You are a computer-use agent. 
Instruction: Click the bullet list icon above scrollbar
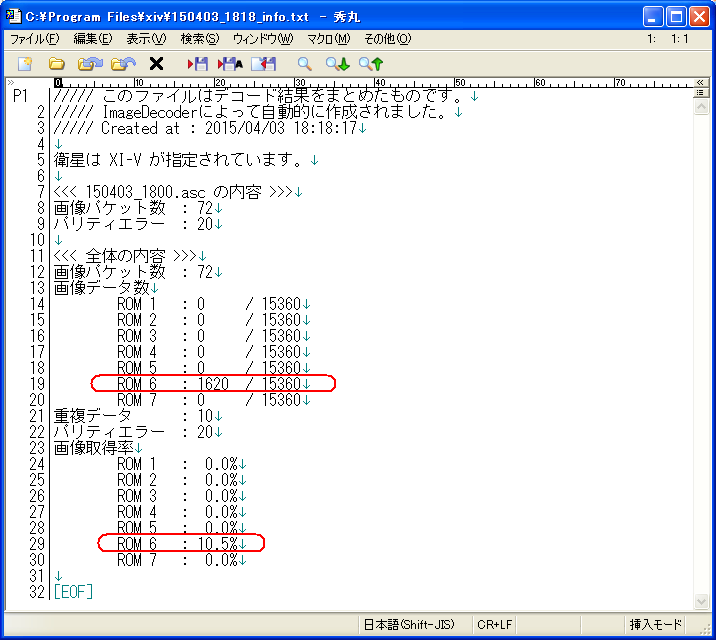tap(700, 93)
